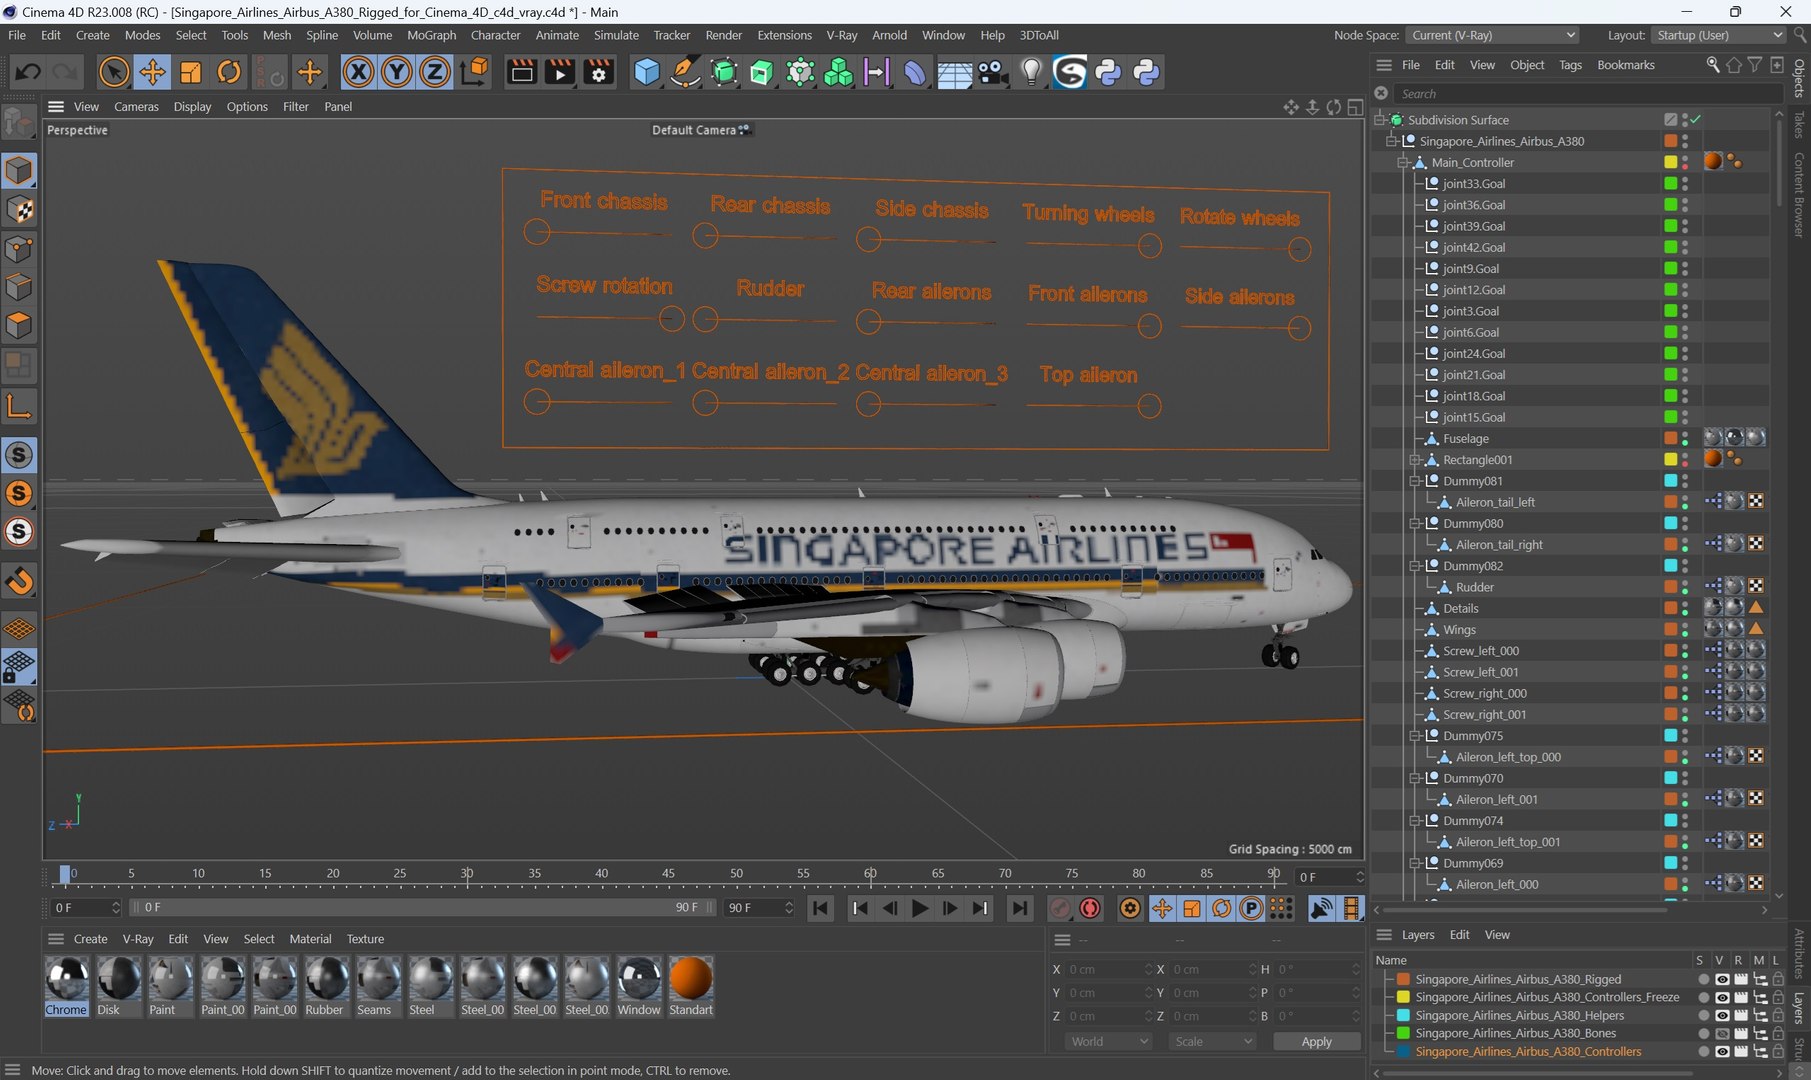Go to start of animation
1811x1080 pixels.
click(820, 908)
